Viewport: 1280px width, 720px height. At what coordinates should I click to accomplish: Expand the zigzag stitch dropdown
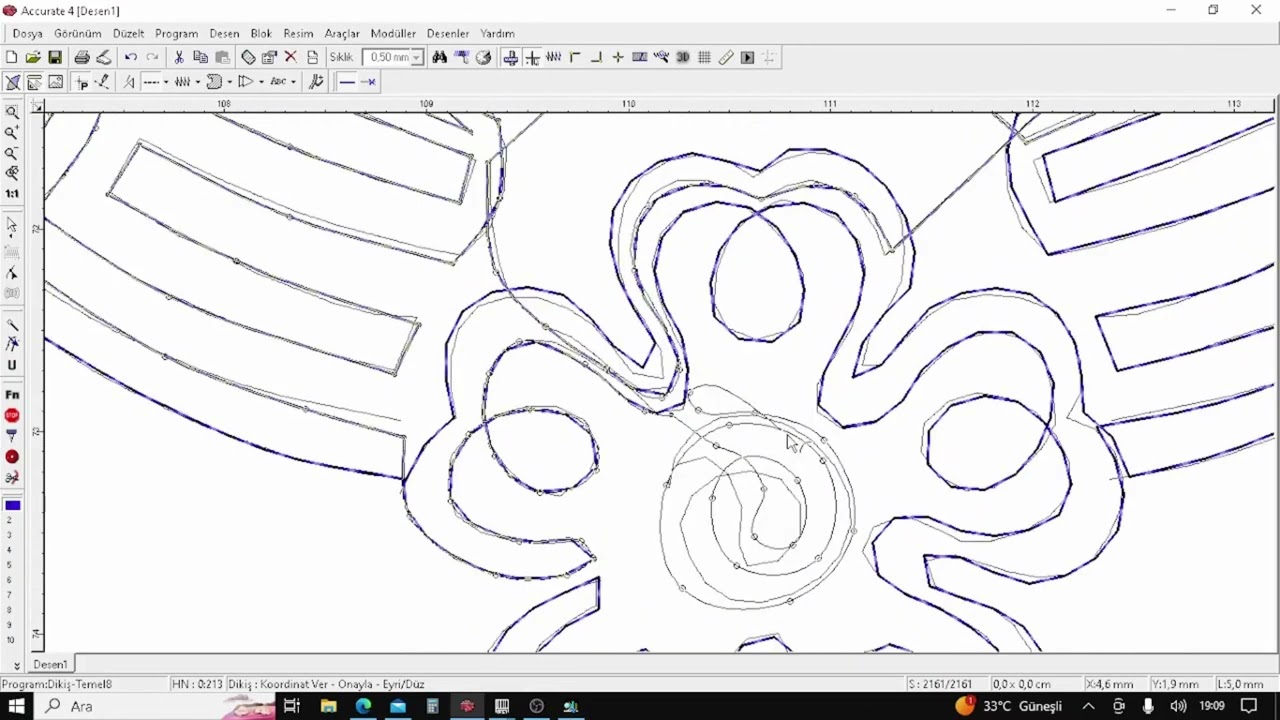(x=198, y=82)
